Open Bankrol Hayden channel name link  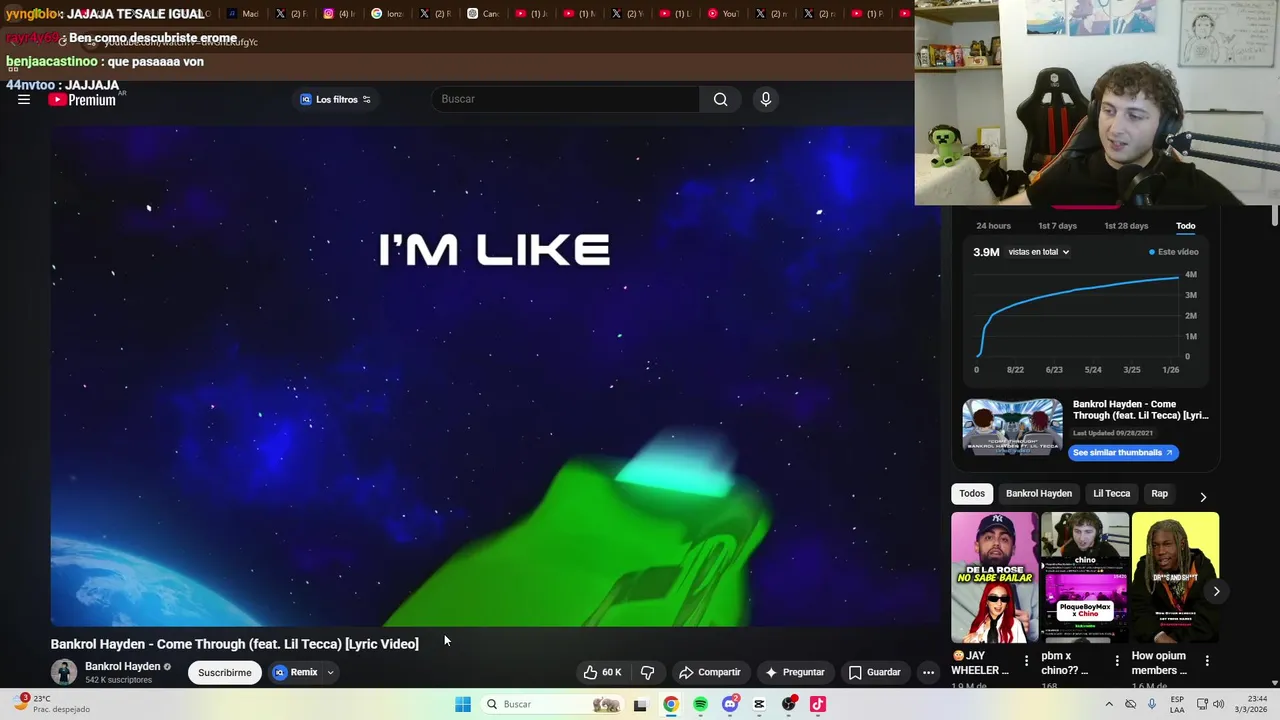[122, 666]
